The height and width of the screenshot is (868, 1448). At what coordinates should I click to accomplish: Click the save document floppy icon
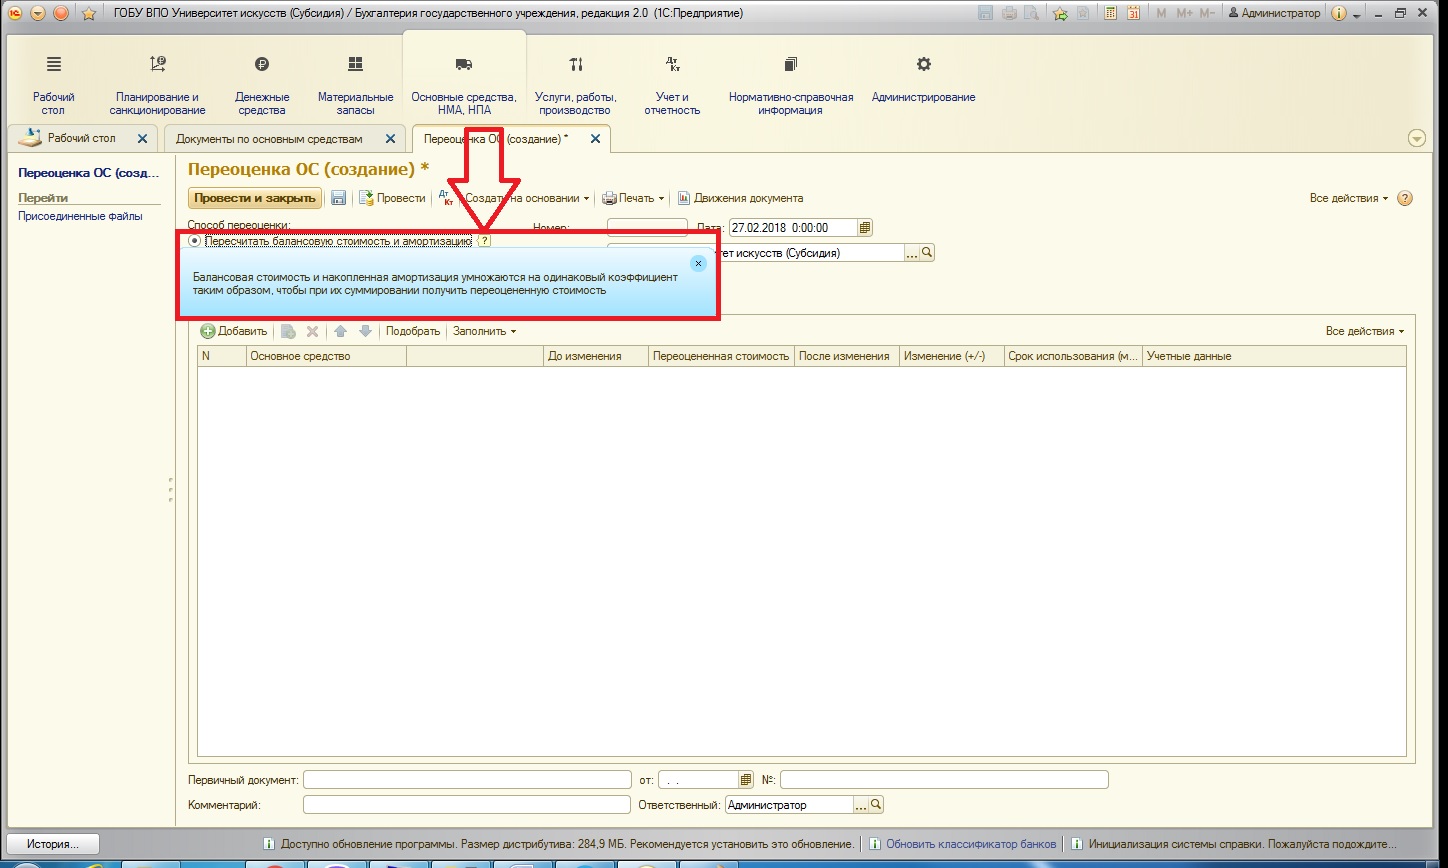click(x=338, y=198)
